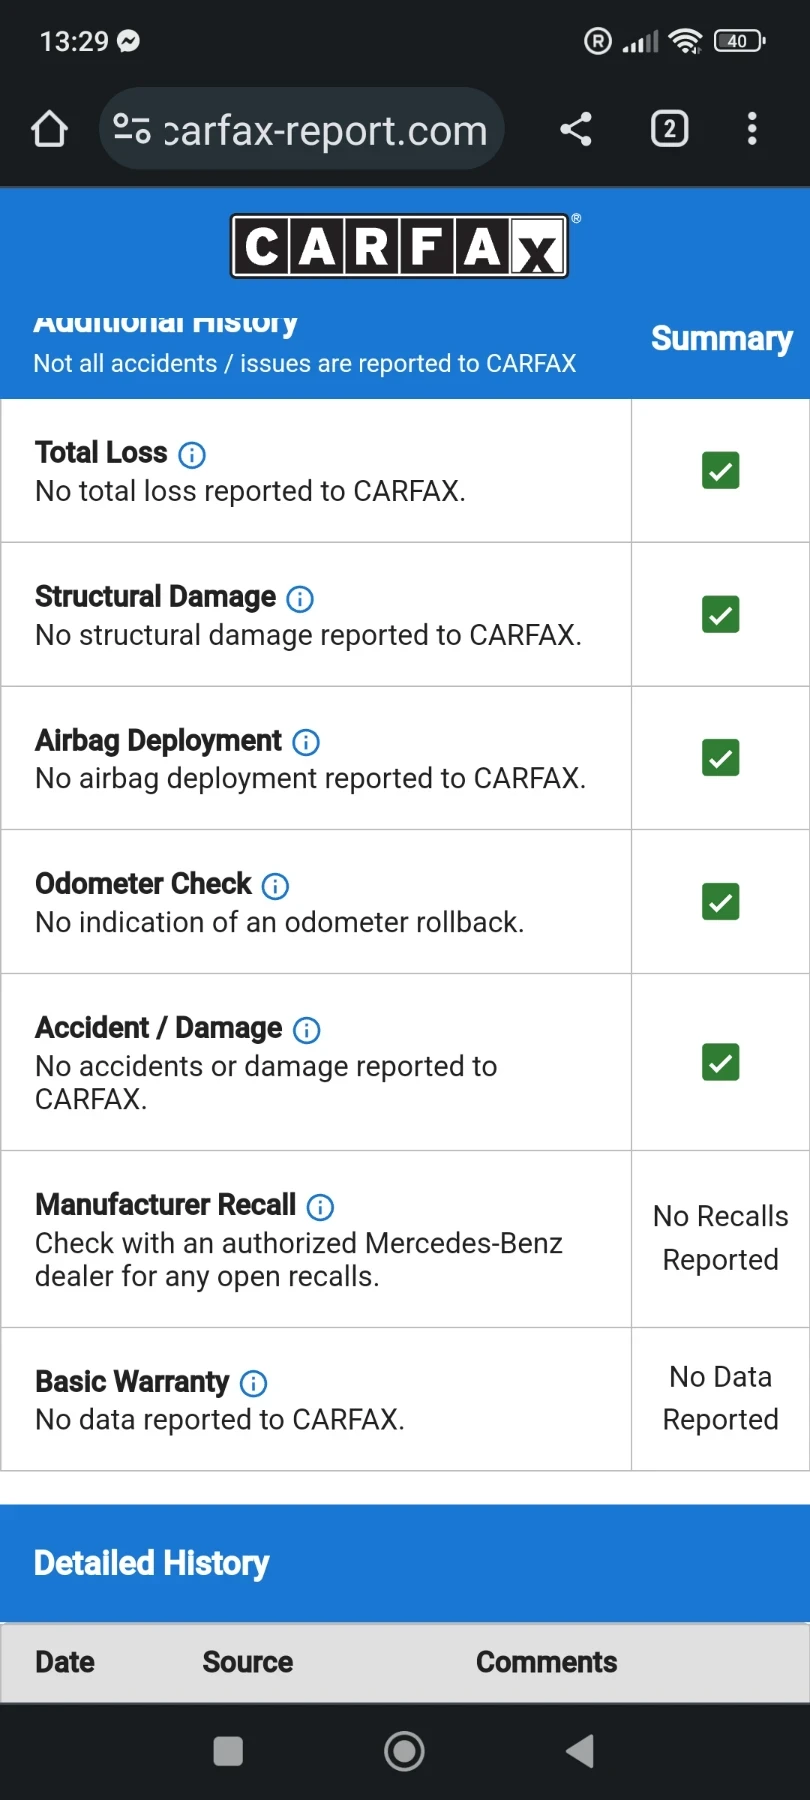Open Airbag Deployment info tooltip
This screenshot has width=810, height=1800.
pos(306,742)
